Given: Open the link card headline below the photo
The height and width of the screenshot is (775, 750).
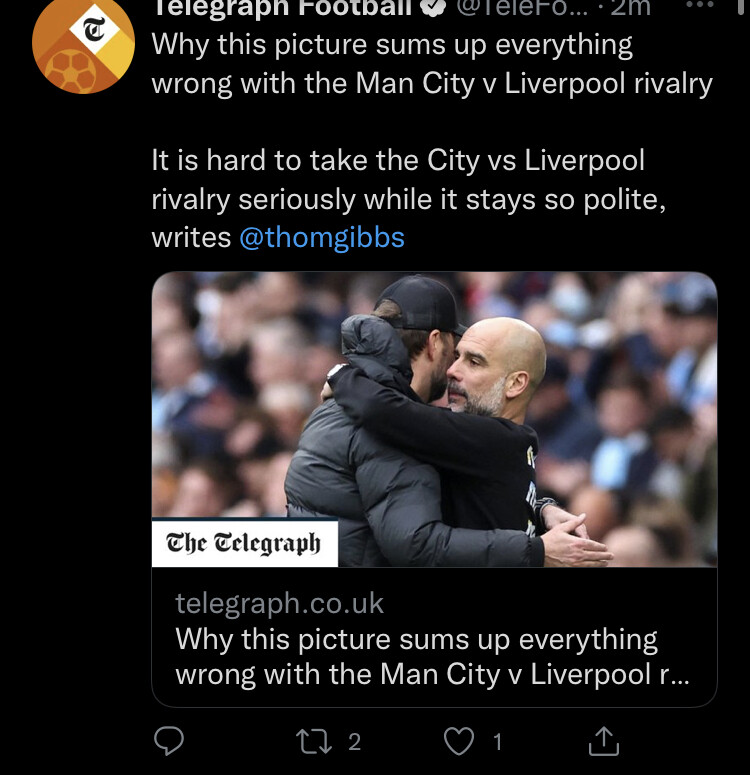Looking at the screenshot, I should point(432,656).
